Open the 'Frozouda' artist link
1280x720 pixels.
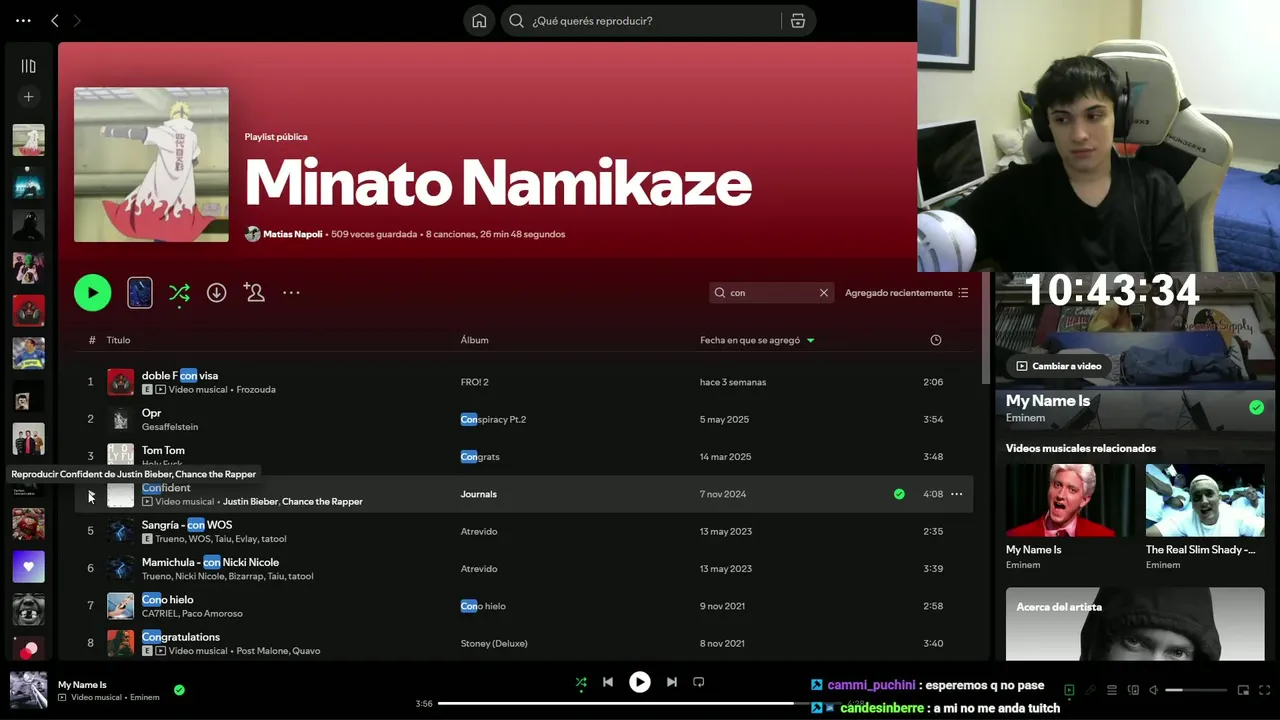tap(256, 390)
